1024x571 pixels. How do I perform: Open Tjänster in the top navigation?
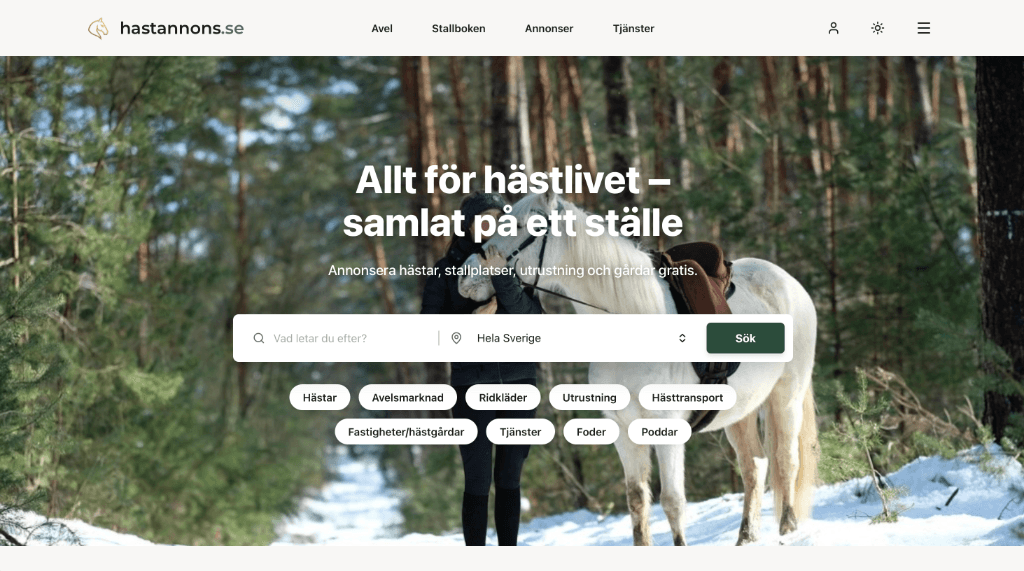tap(633, 29)
